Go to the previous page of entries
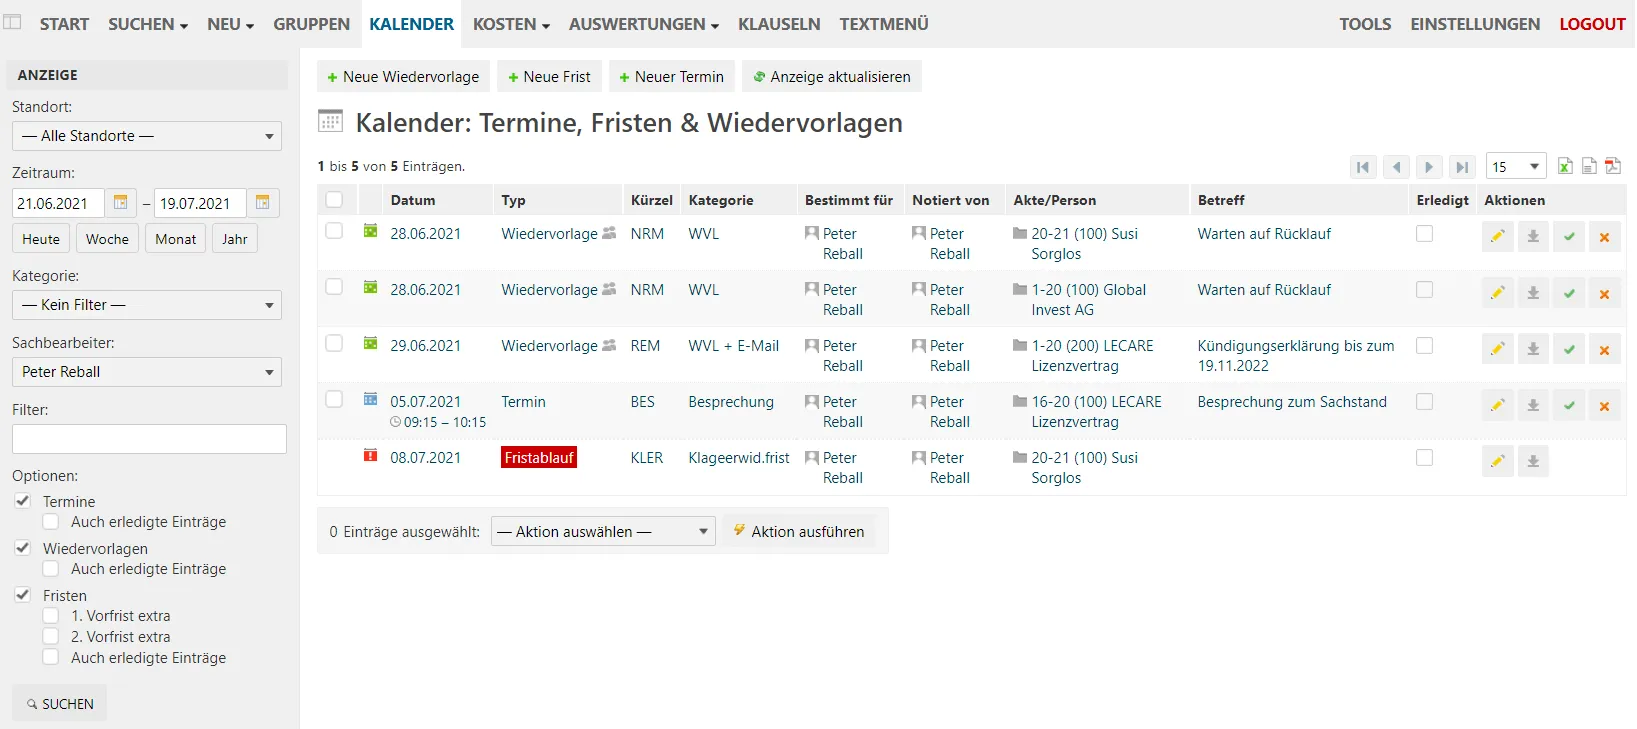The height and width of the screenshot is (729, 1637). pos(1397,167)
